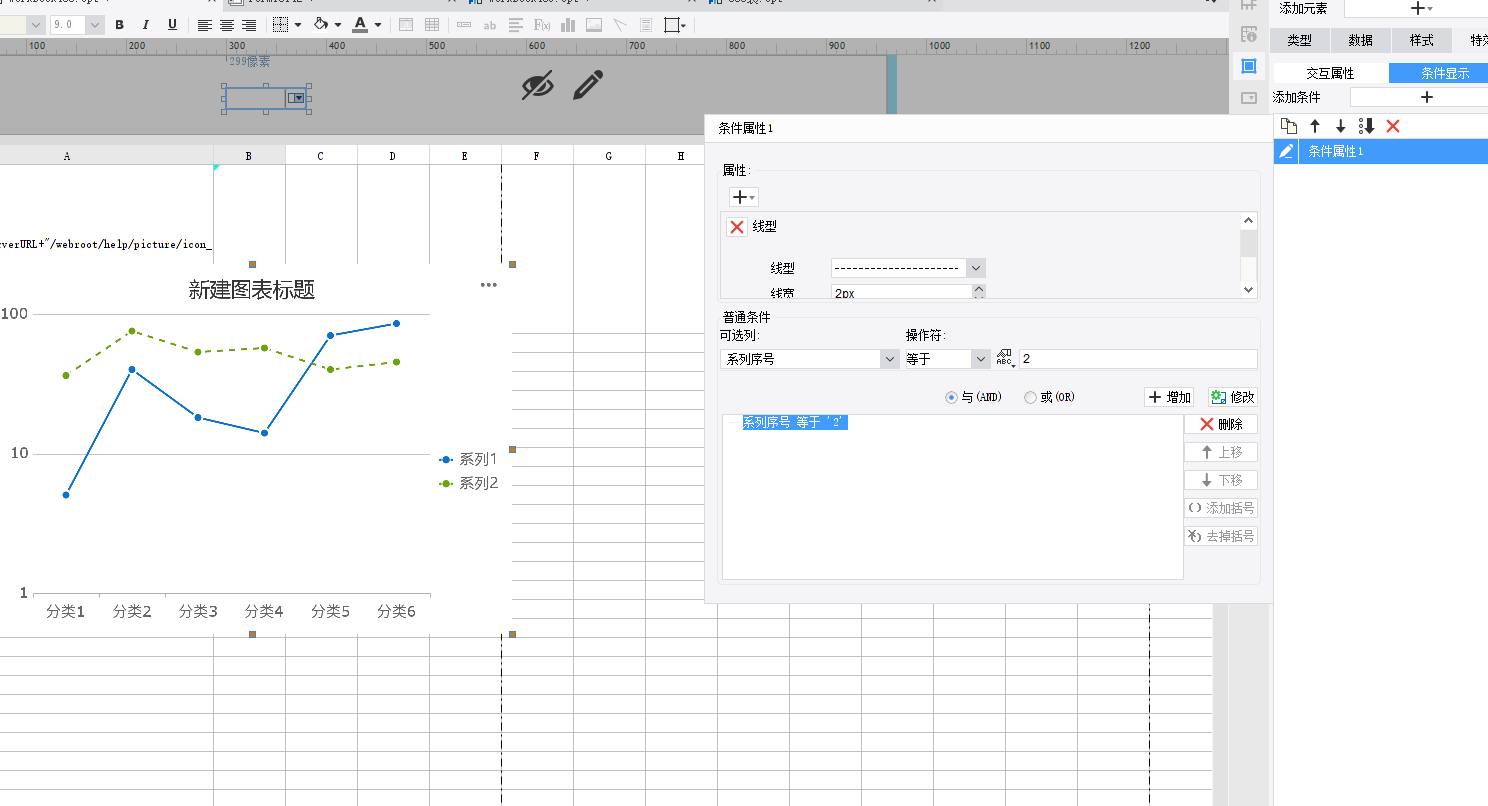The height and width of the screenshot is (806, 1488).
Task: Select the 或(OR) radio button
Action: pyautogui.click(x=1030, y=397)
